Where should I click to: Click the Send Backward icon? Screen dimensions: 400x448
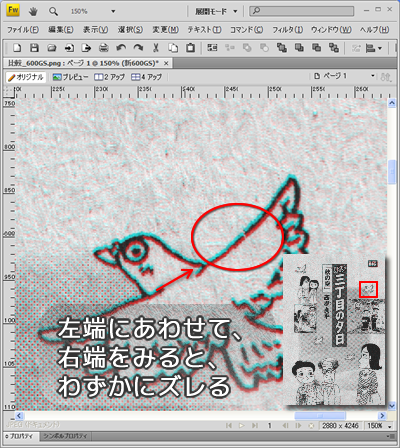pos(316,48)
